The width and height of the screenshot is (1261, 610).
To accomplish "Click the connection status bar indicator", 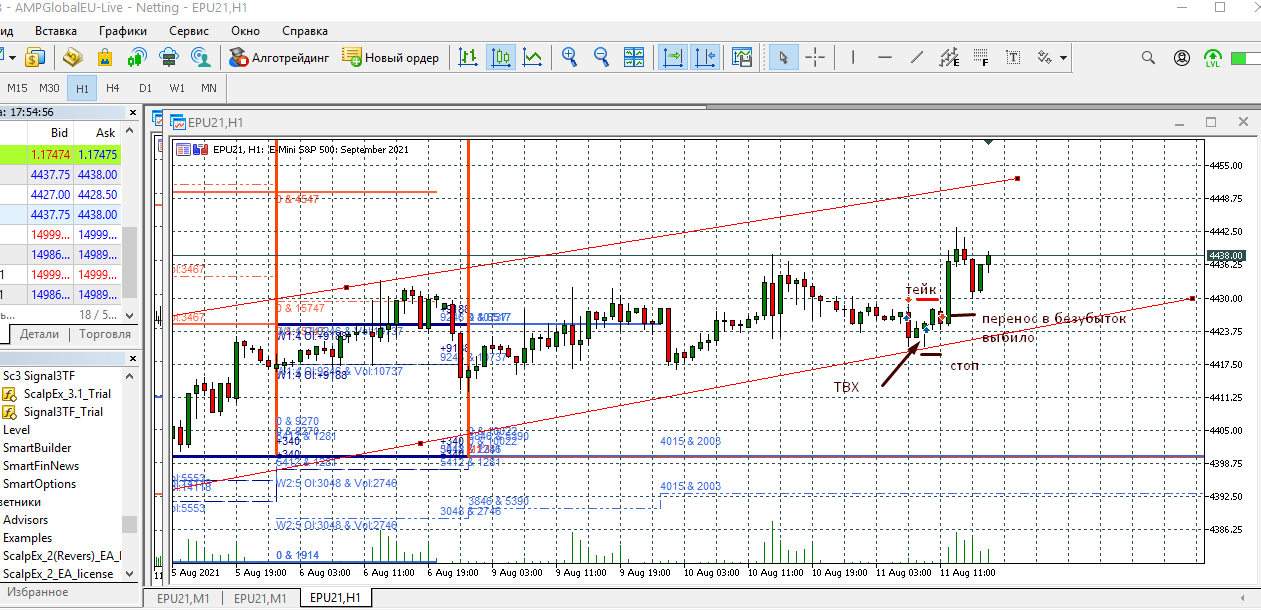I will tap(1245, 58).
